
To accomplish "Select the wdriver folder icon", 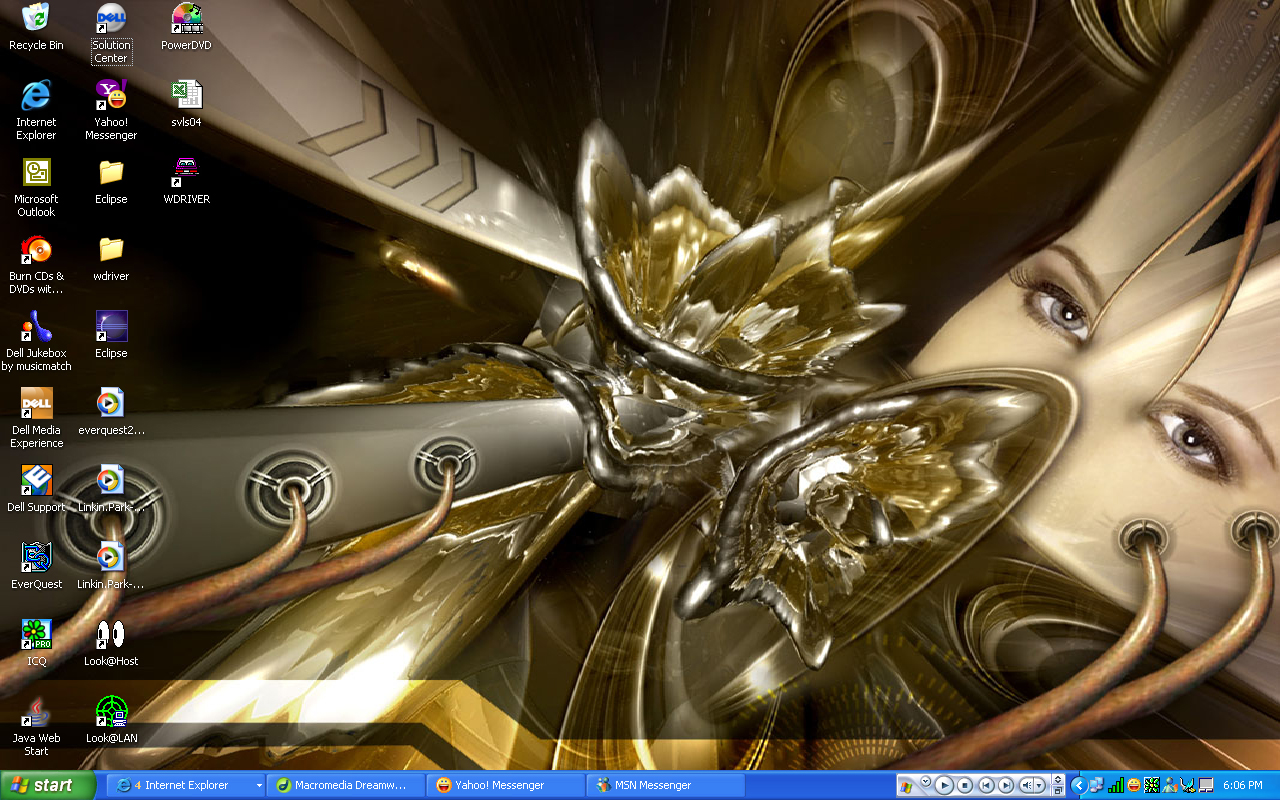I will pos(111,258).
